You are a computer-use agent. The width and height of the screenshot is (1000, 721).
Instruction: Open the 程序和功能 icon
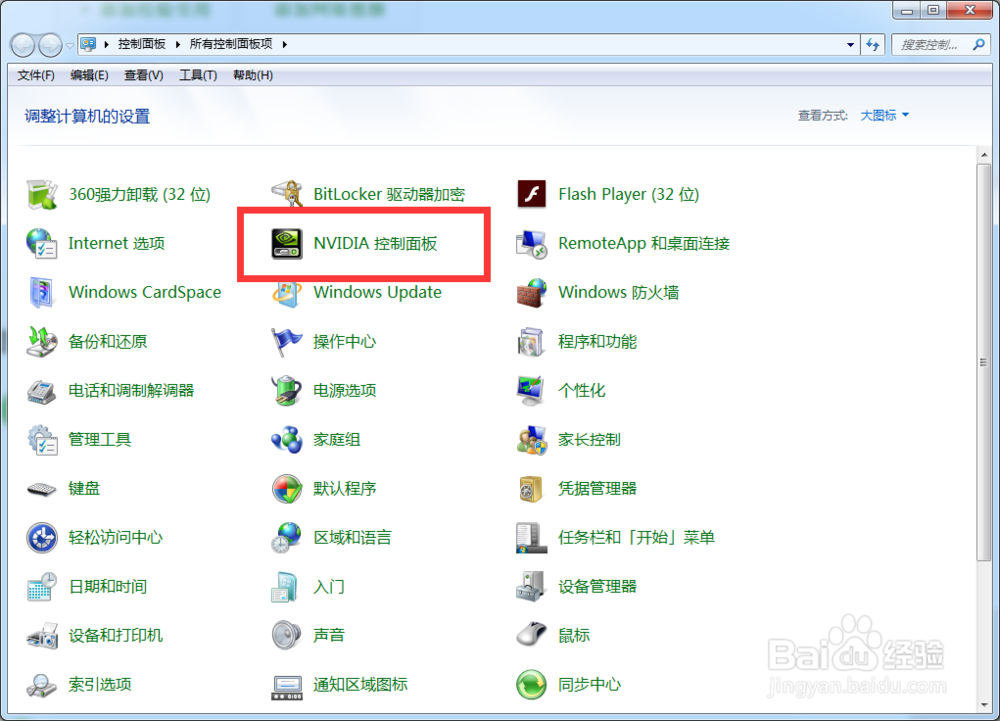click(x=532, y=342)
